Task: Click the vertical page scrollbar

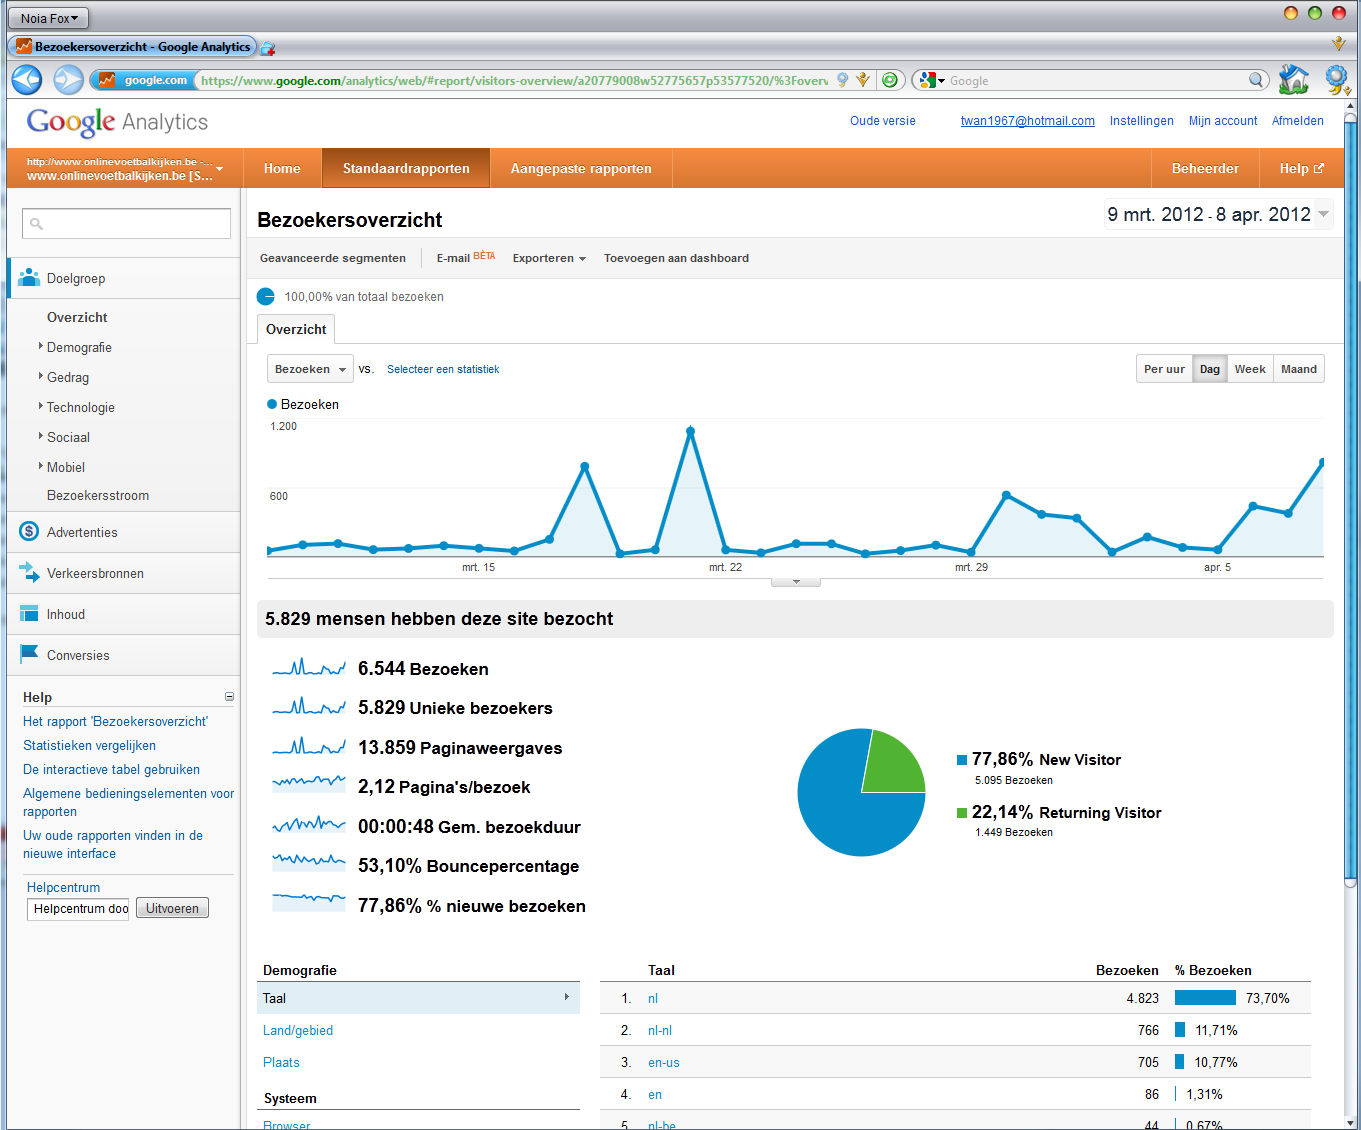Action: (1351, 500)
